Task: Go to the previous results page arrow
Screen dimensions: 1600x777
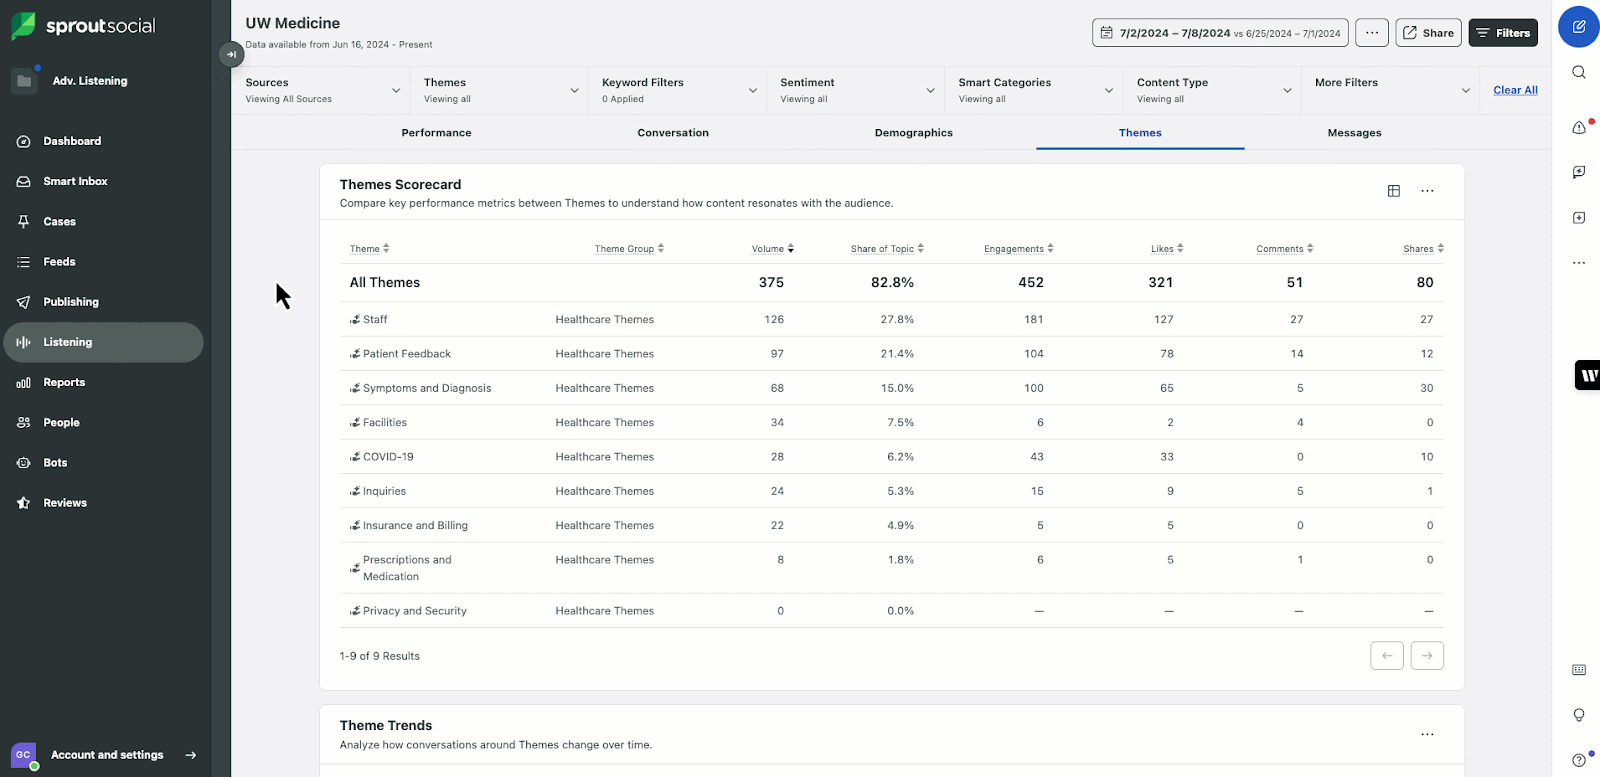Action: point(1387,656)
